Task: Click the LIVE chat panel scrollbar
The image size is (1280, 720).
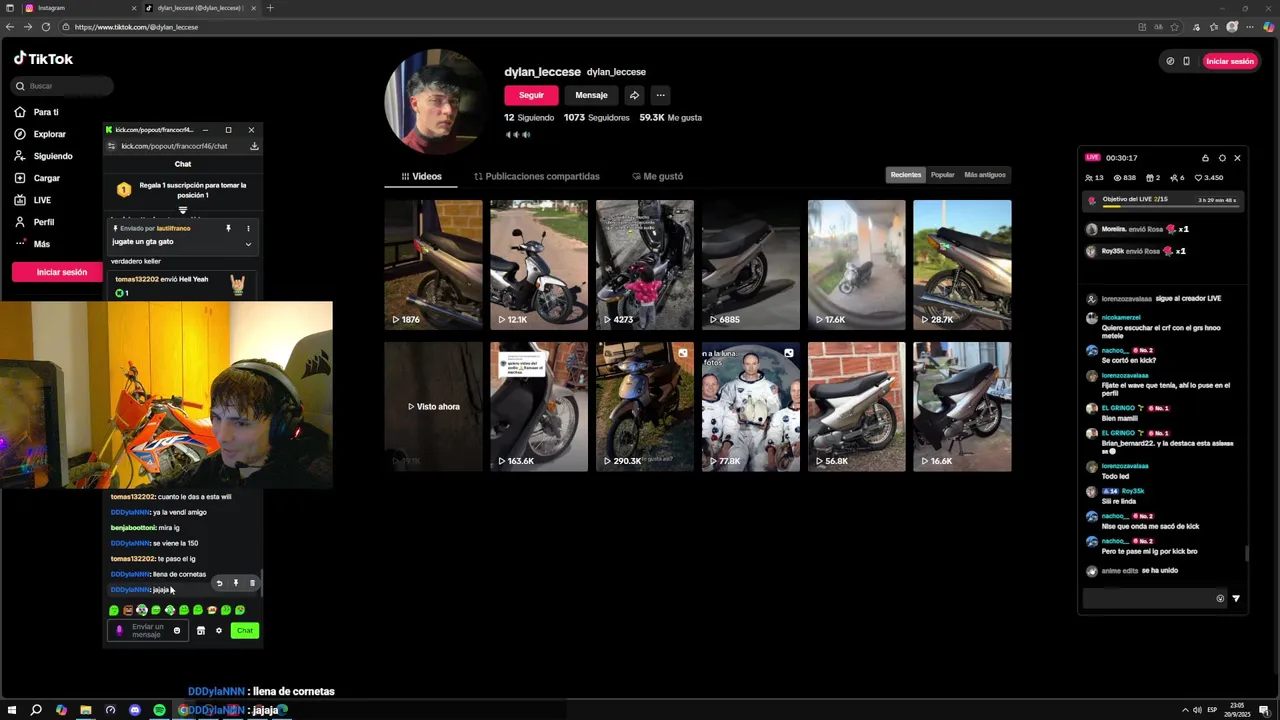Action: (1246, 554)
